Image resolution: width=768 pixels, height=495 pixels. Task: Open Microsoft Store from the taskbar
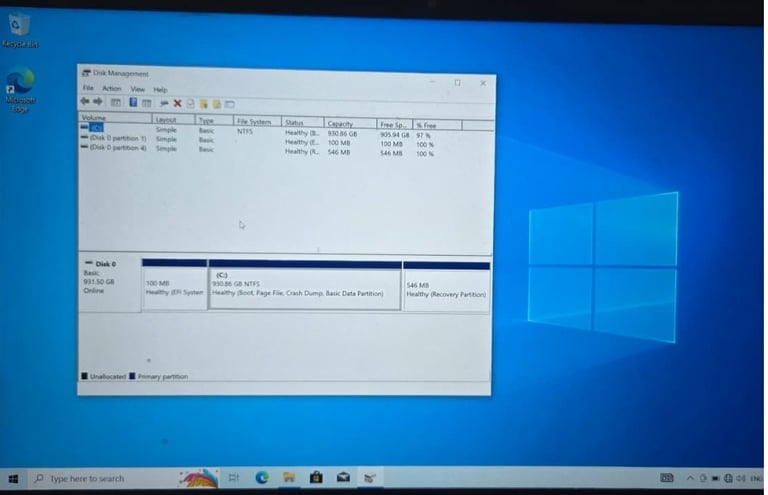316,477
